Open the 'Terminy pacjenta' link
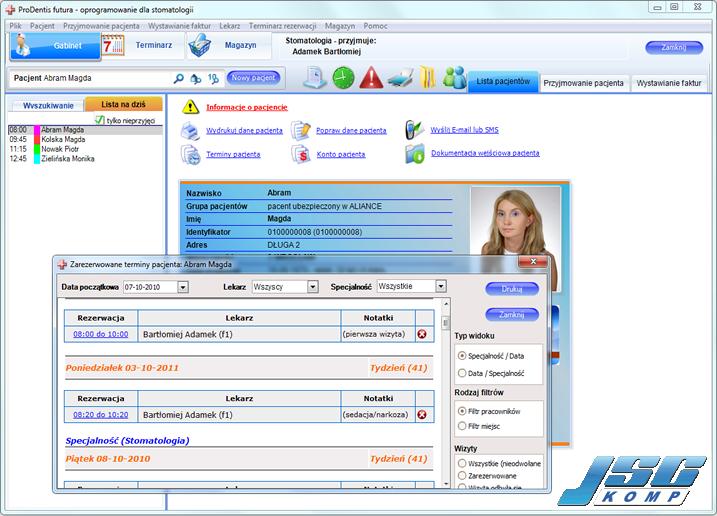717x516 pixels. point(233,155)
